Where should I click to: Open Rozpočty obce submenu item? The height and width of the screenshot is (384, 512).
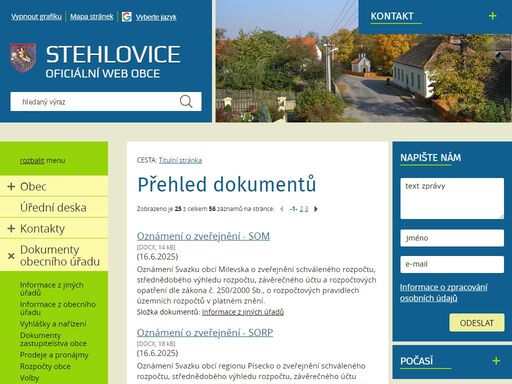(45, 366)
